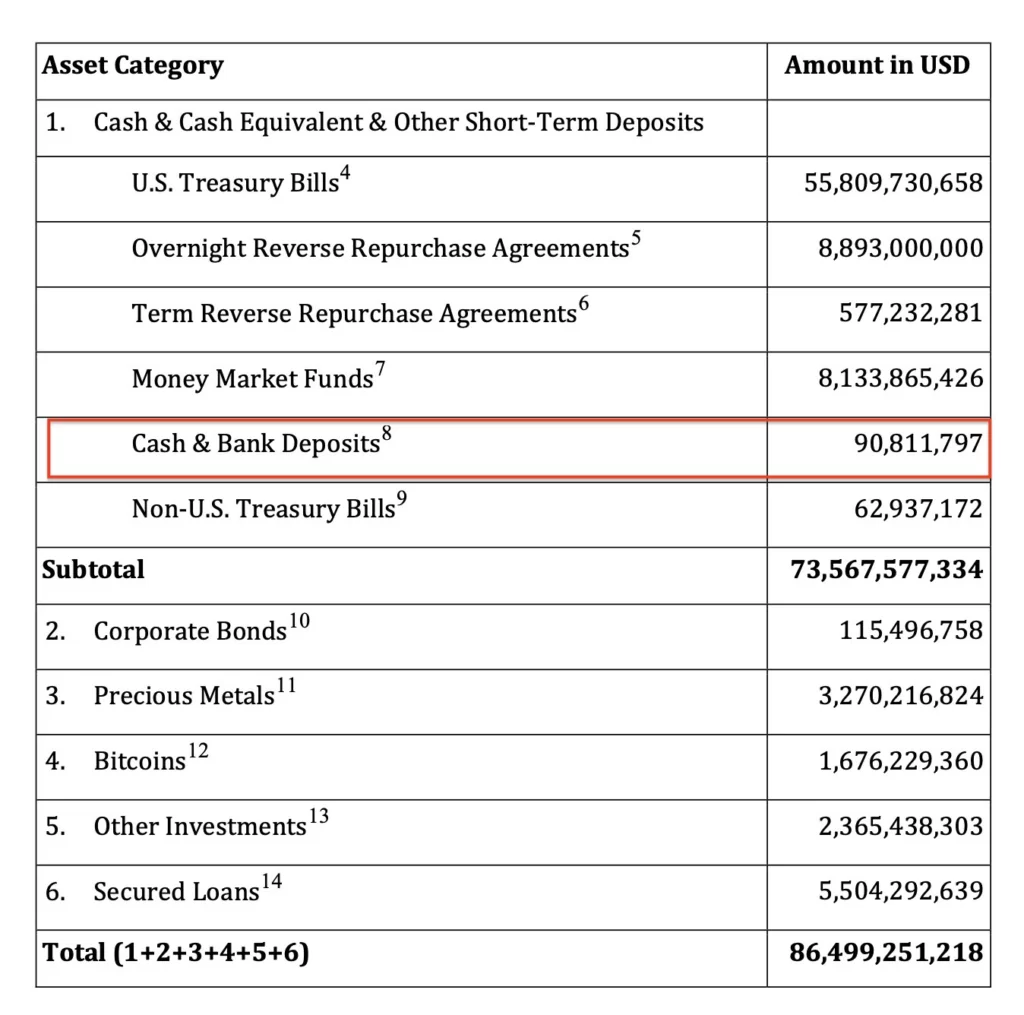Click the highlighted amount 90,811,797

[x=920, y=444]
